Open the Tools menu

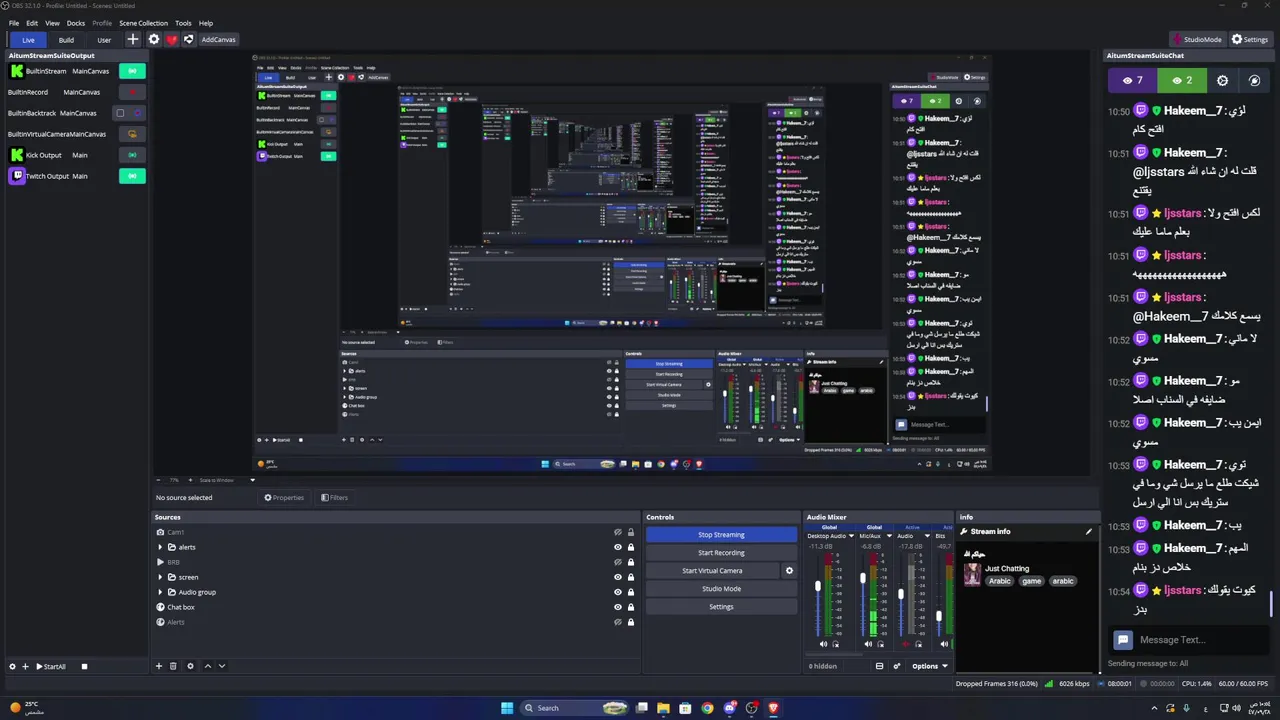(x=183, y=23)
